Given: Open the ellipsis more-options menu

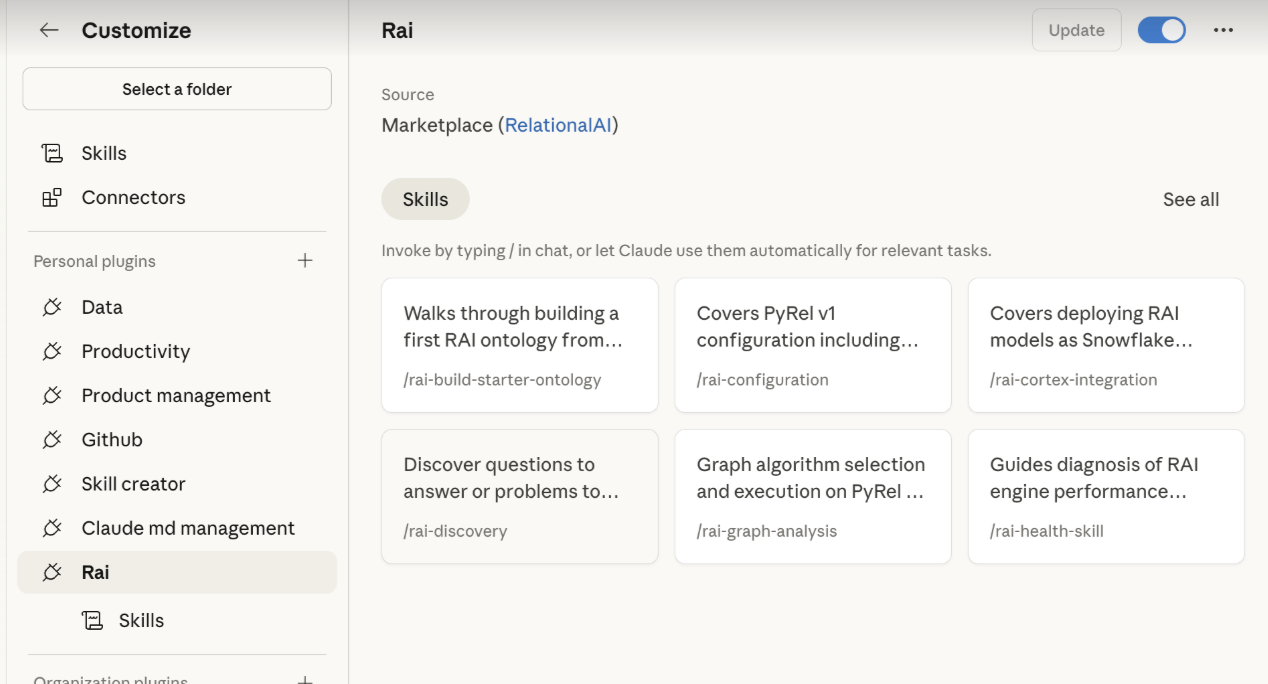Looking at the screenshot, I should coord(1223,30).
